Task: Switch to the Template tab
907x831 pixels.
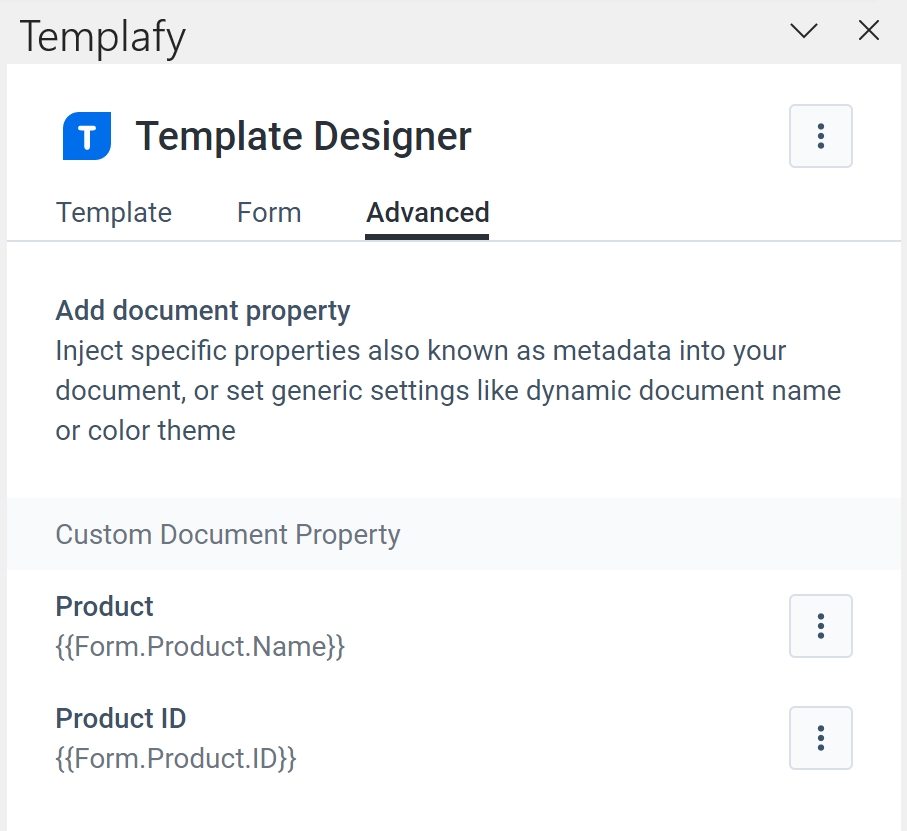Action: pos(113,212)
